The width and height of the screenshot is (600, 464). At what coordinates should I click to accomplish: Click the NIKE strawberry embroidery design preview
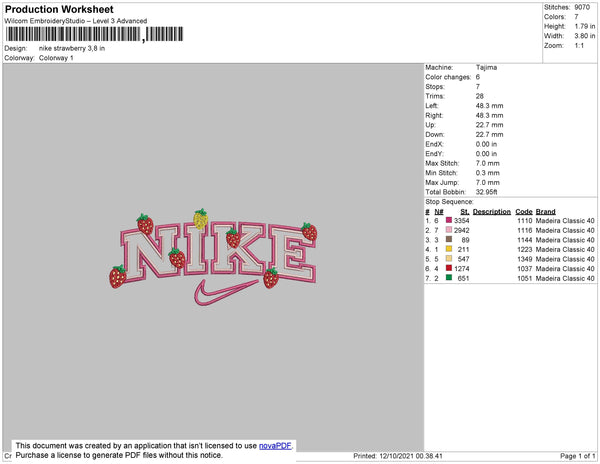coord(213,257)
